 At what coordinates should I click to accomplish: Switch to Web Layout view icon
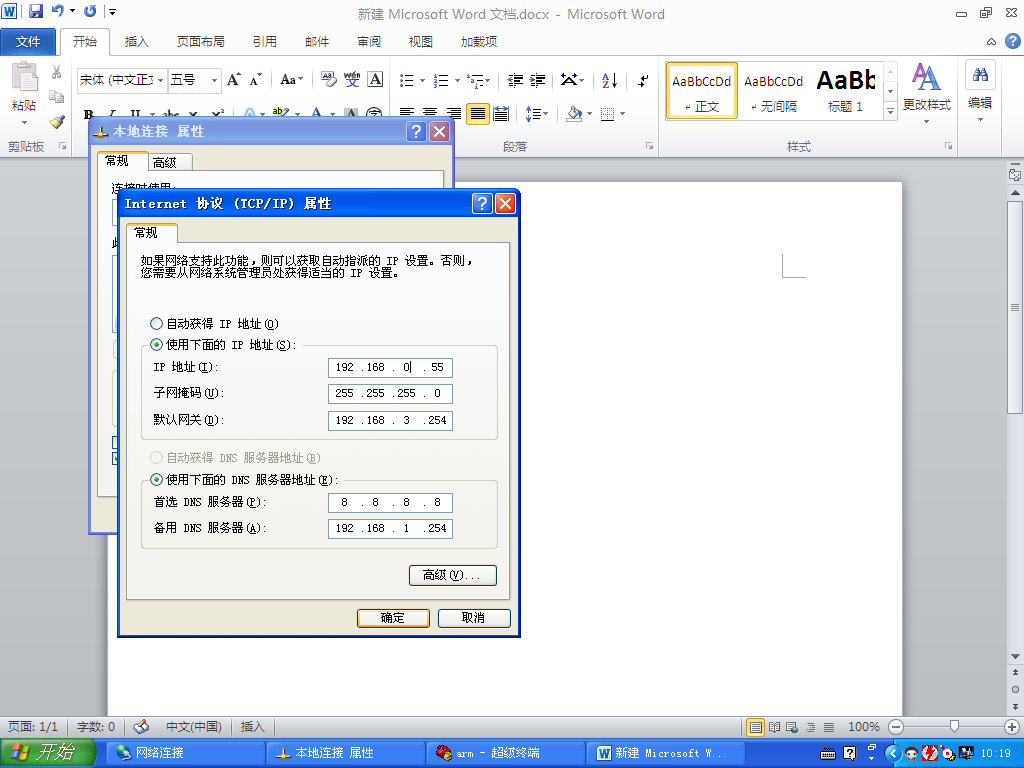coord(792,727)
